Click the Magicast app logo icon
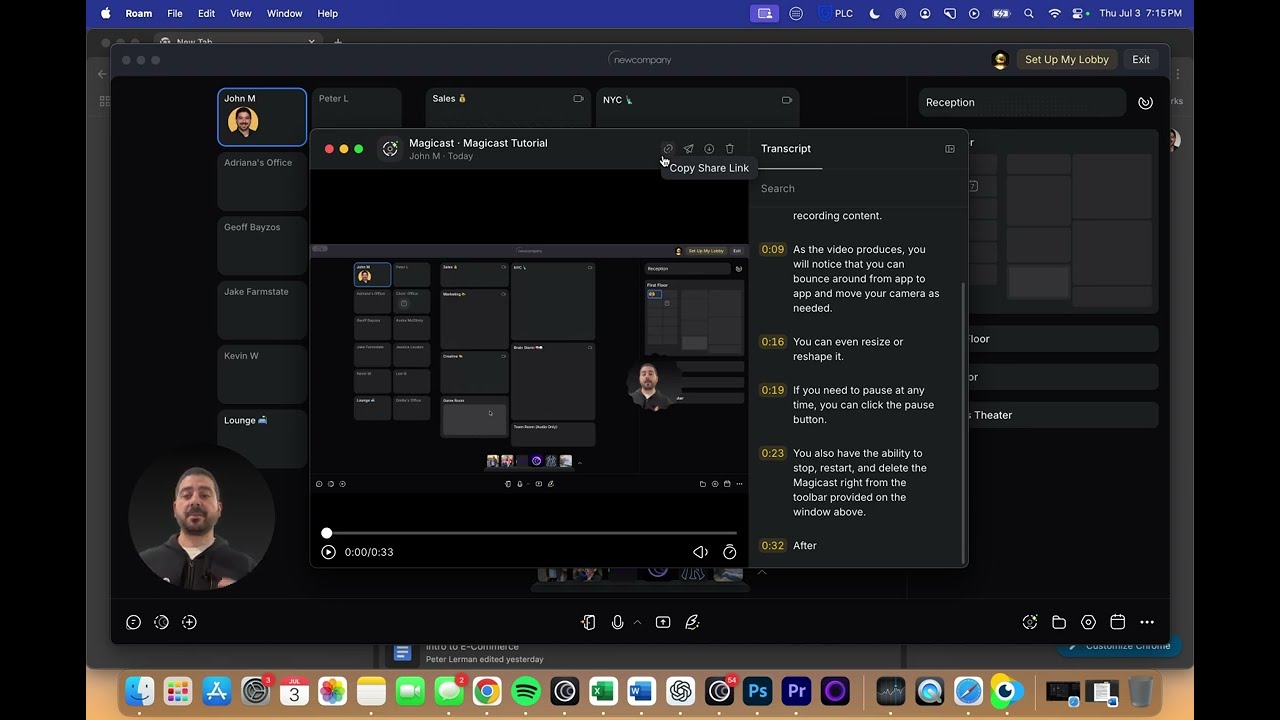The width and height of the screenshot is (1280, 720). (x=390, y=149)
